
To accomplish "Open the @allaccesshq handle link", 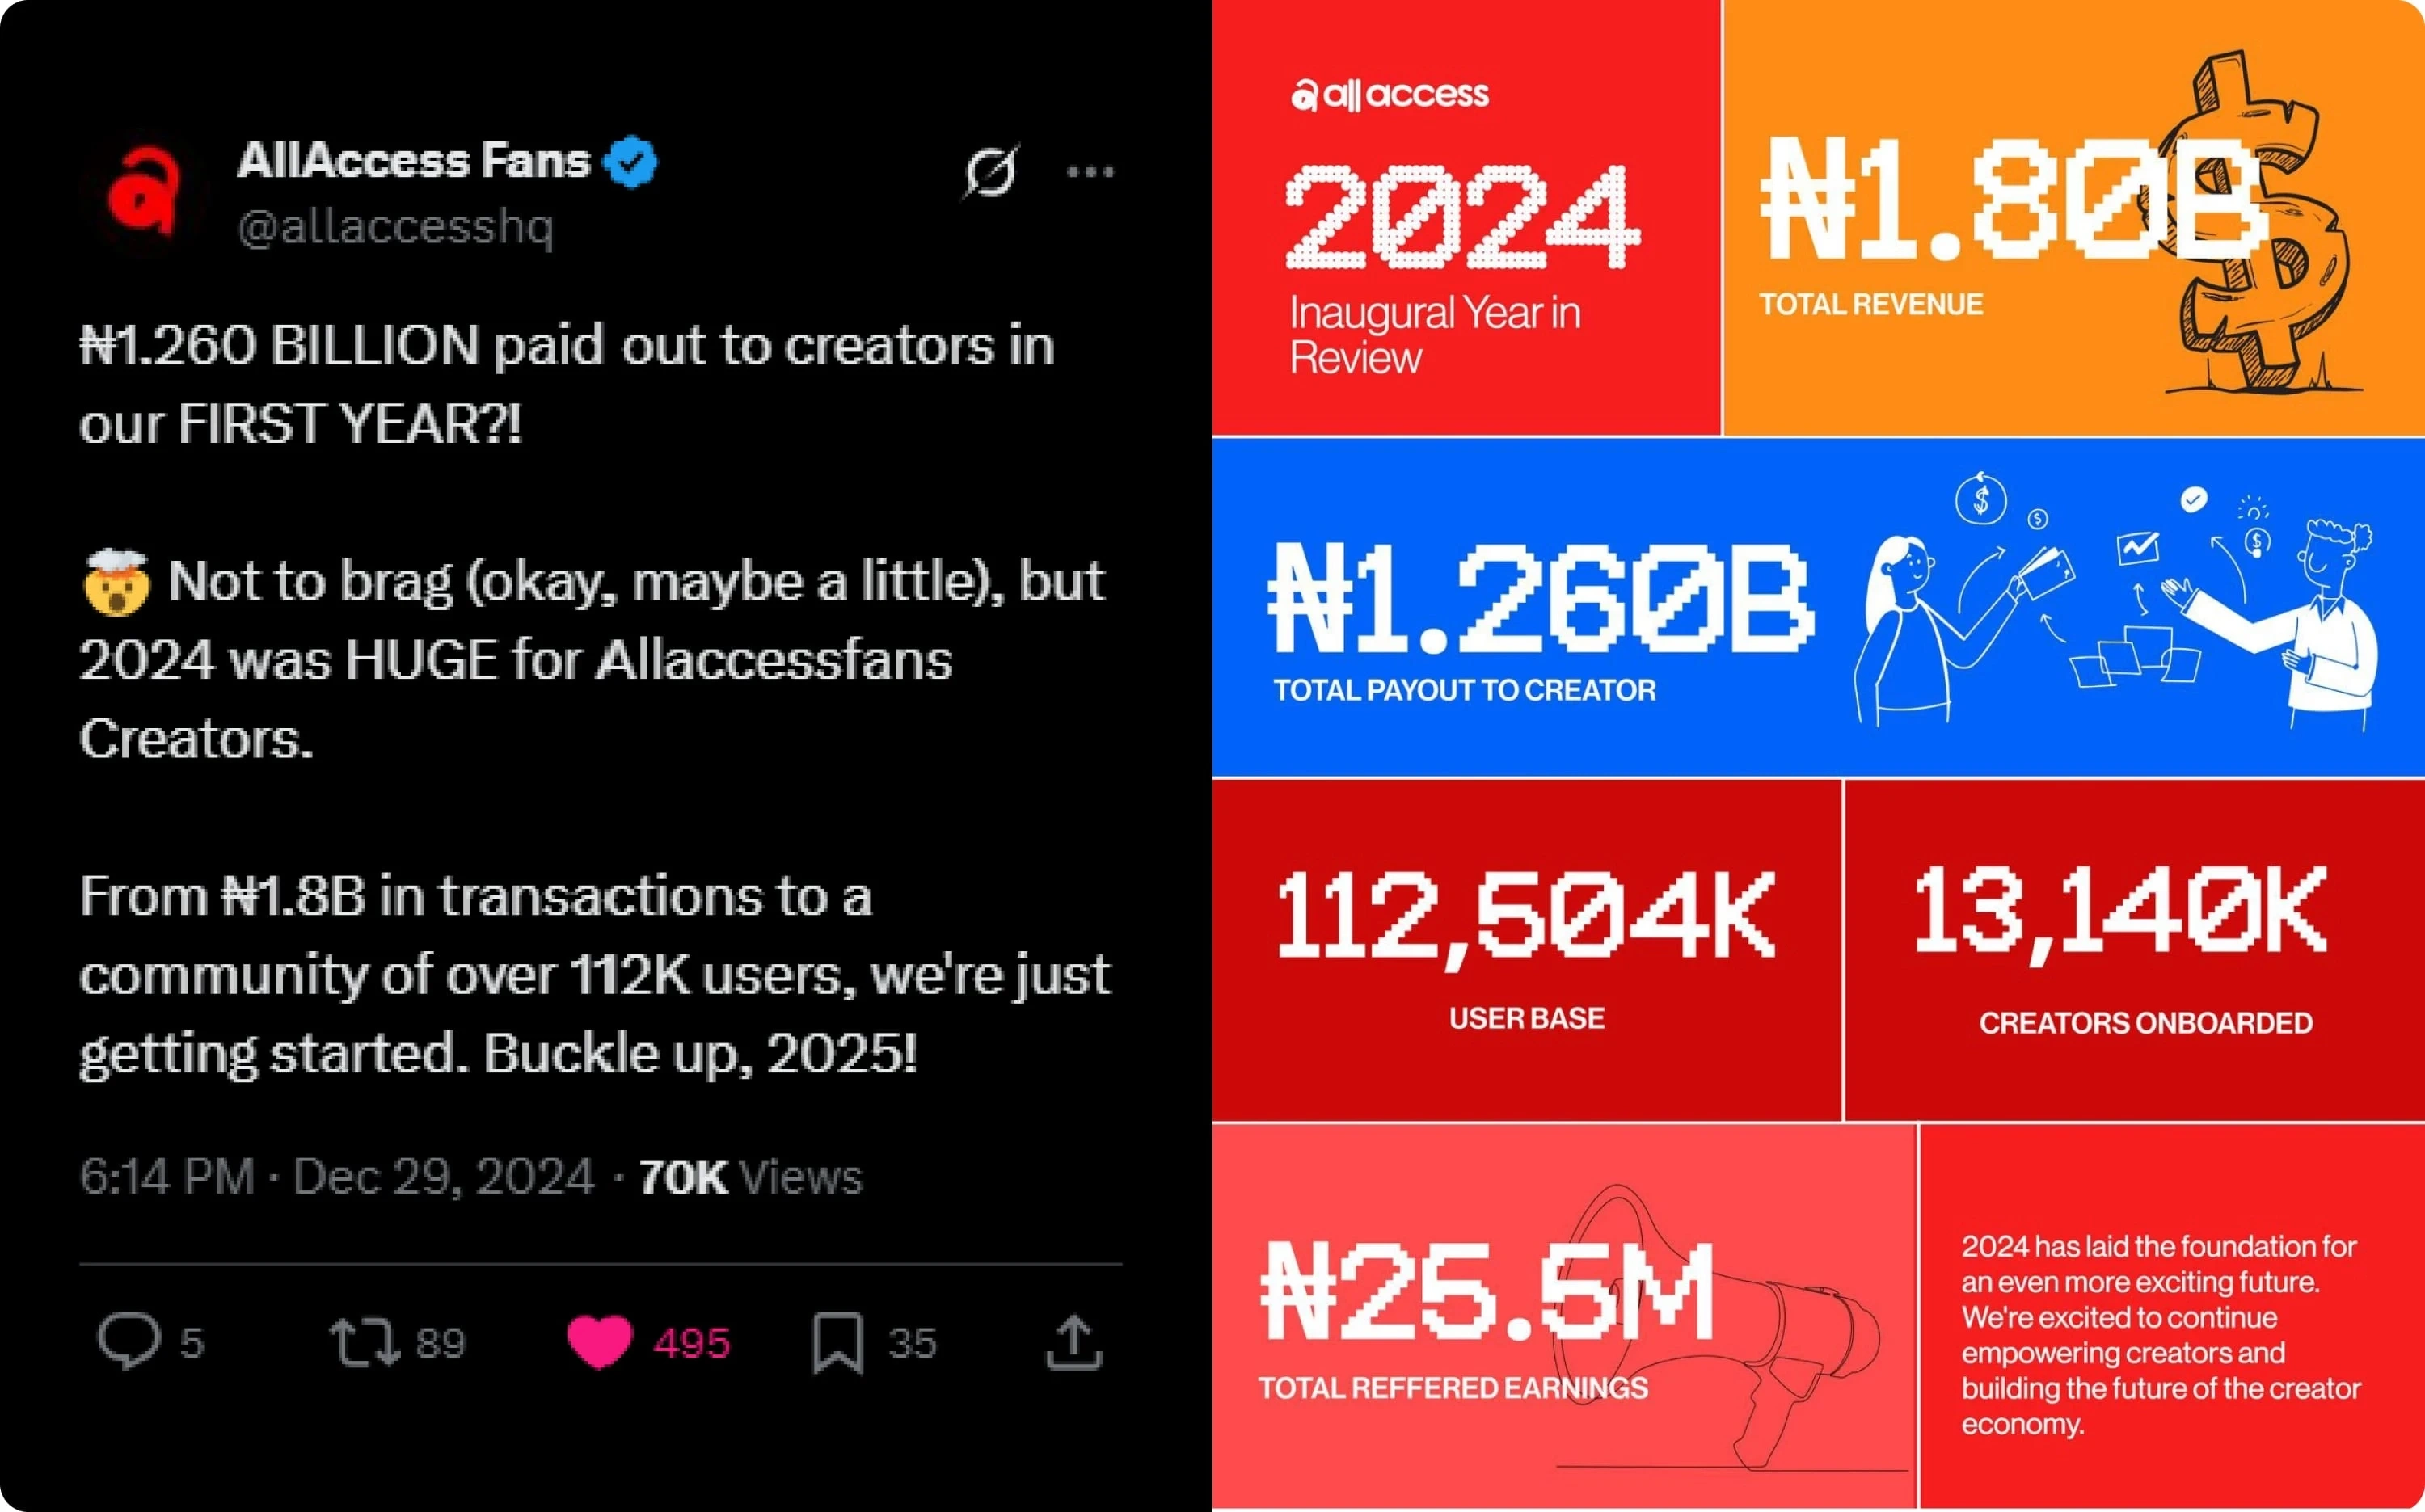I will coord(395,227).
